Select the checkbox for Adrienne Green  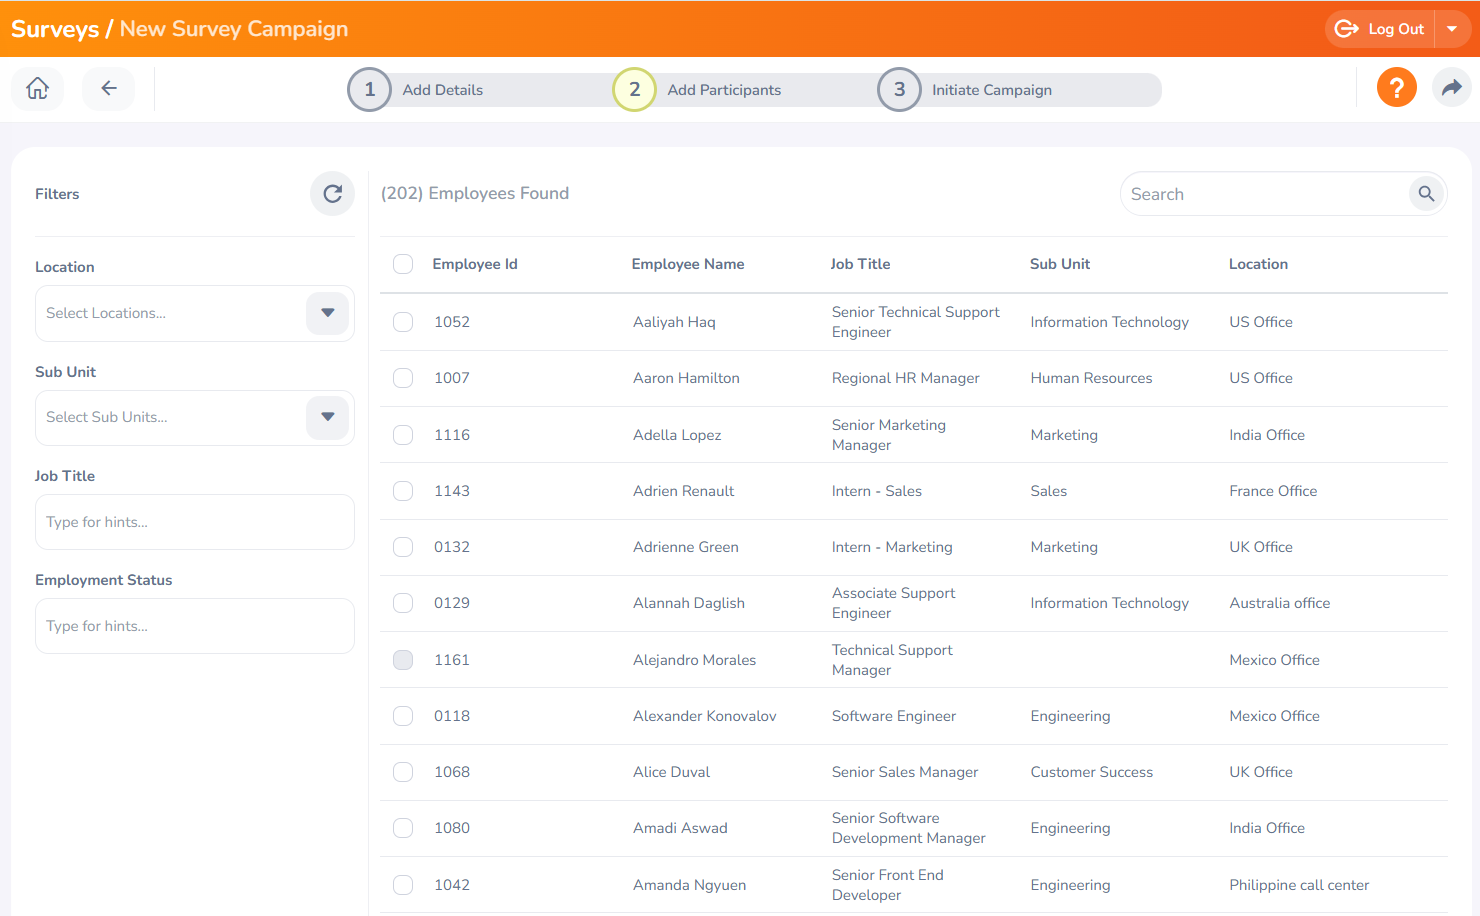point(403,547)
